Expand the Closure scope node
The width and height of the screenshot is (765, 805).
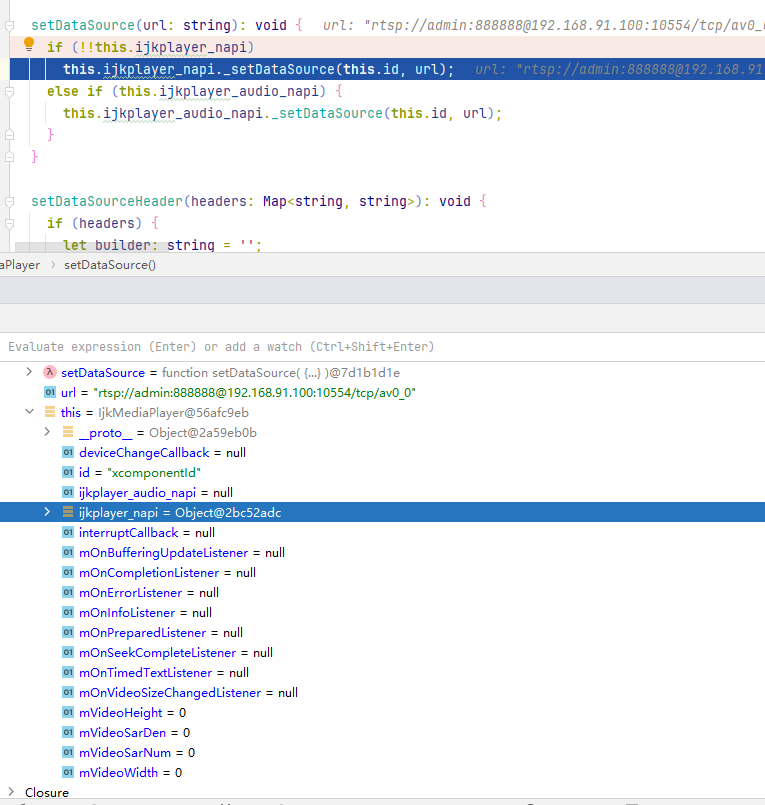(11, 792)
